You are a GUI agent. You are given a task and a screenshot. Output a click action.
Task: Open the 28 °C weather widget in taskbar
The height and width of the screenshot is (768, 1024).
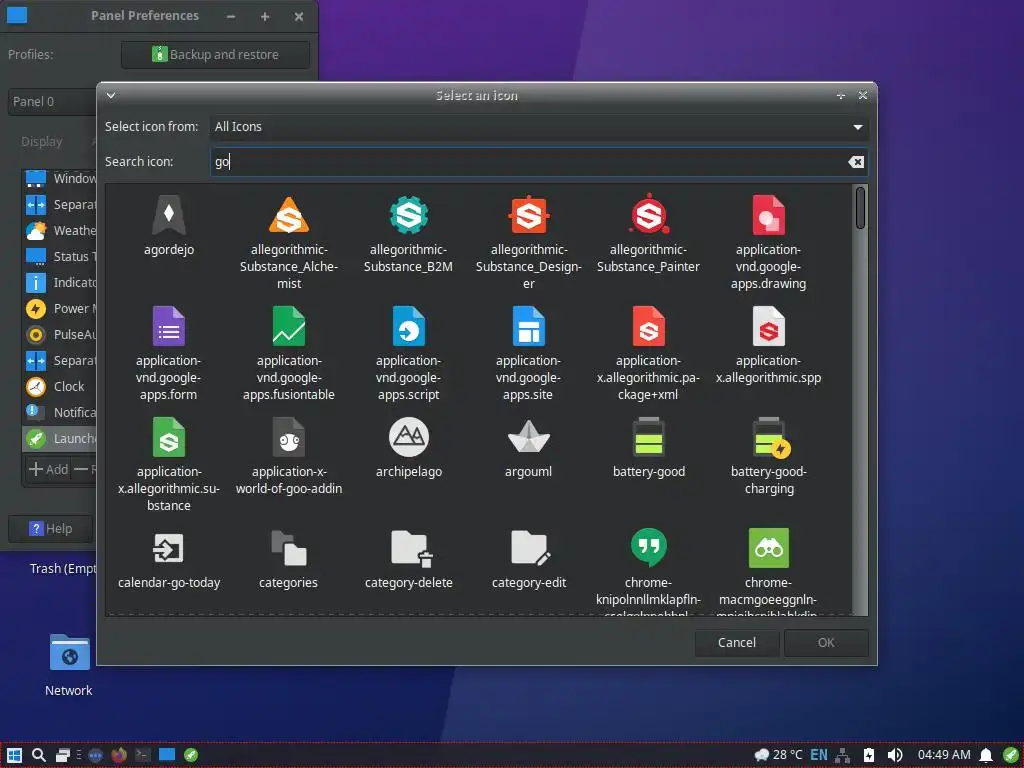pyautogui.click(x=778, y=755)
